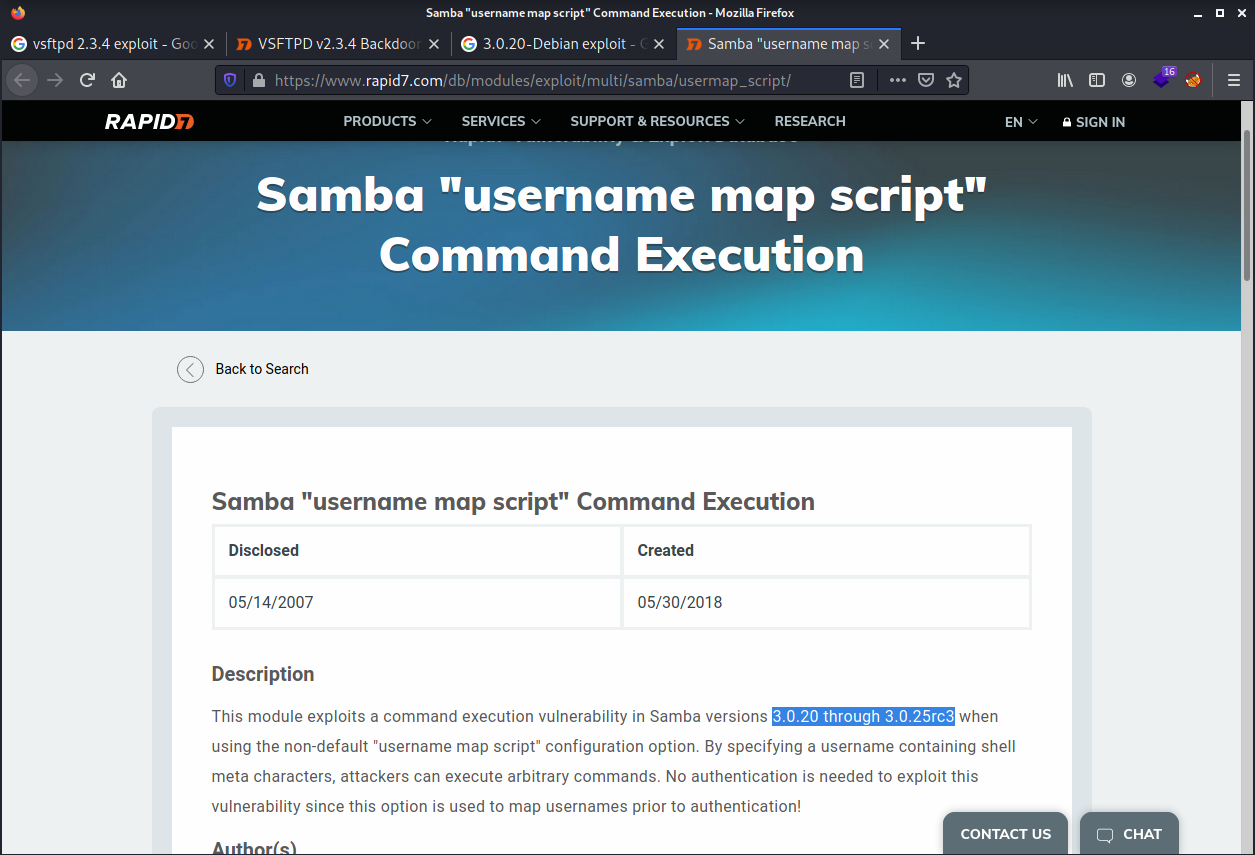This screenshot has width=1255, height=855.
Task: Show the Firefox sidebar
Action: point(1097,80)
